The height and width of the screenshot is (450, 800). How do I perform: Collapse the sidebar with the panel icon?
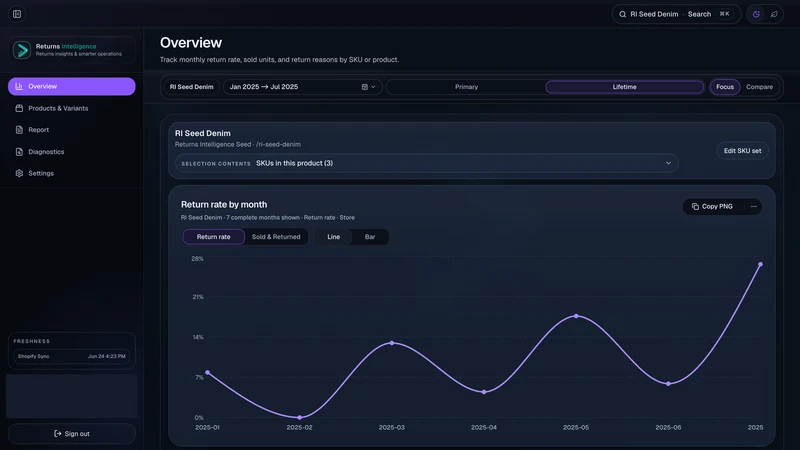(17, 14)
